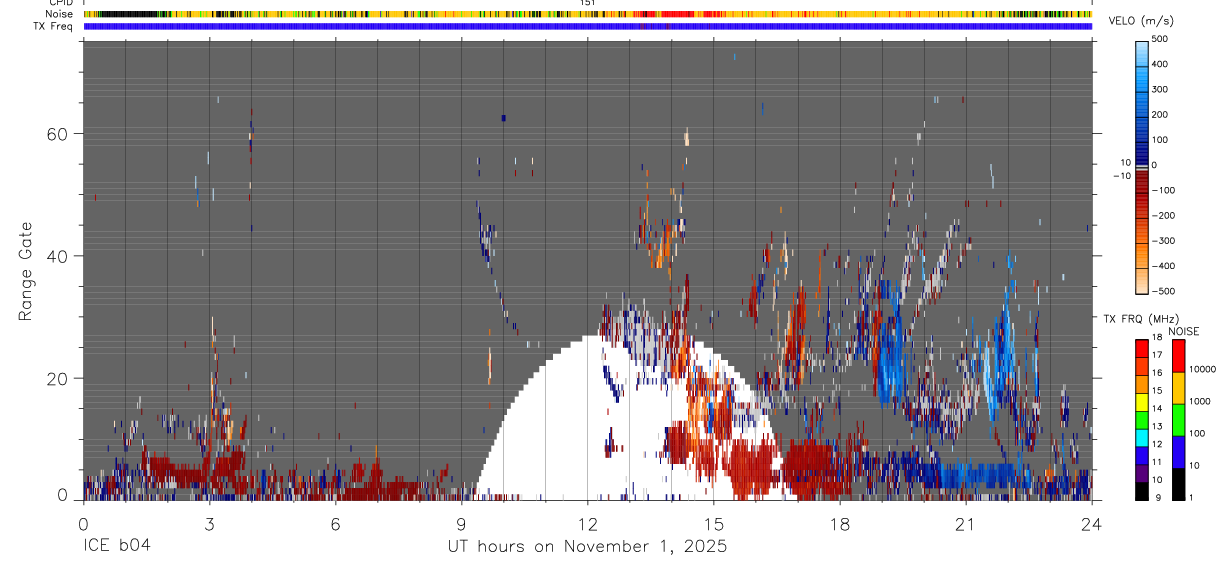Click the UT hour axis tick '18'
Viewport: 1228px width, 567px height.
(839, 523)
